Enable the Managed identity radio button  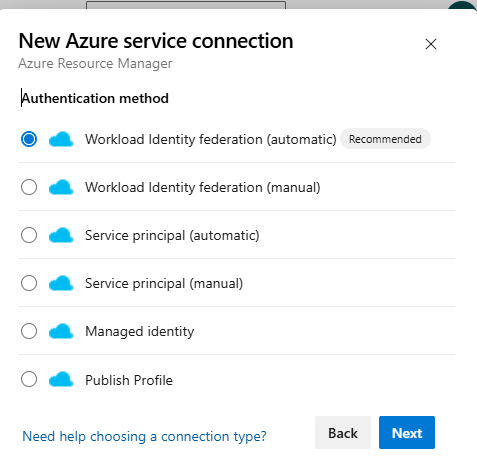29,331
